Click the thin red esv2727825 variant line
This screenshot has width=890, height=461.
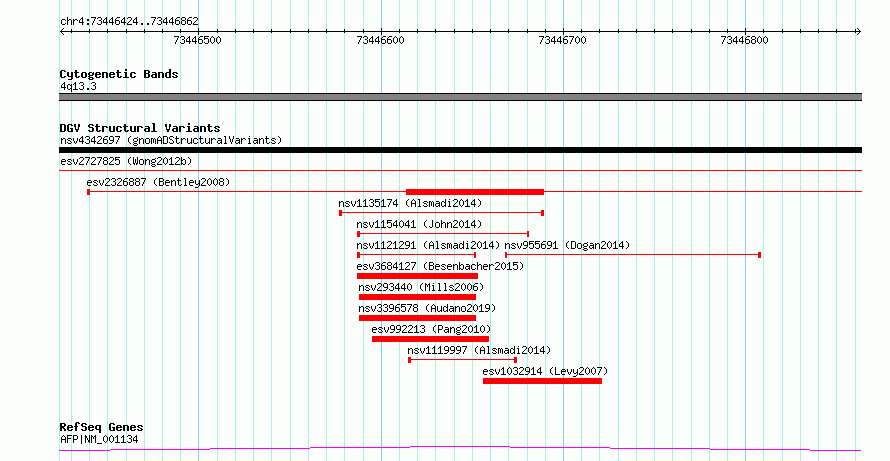click(x=460, y=170)
